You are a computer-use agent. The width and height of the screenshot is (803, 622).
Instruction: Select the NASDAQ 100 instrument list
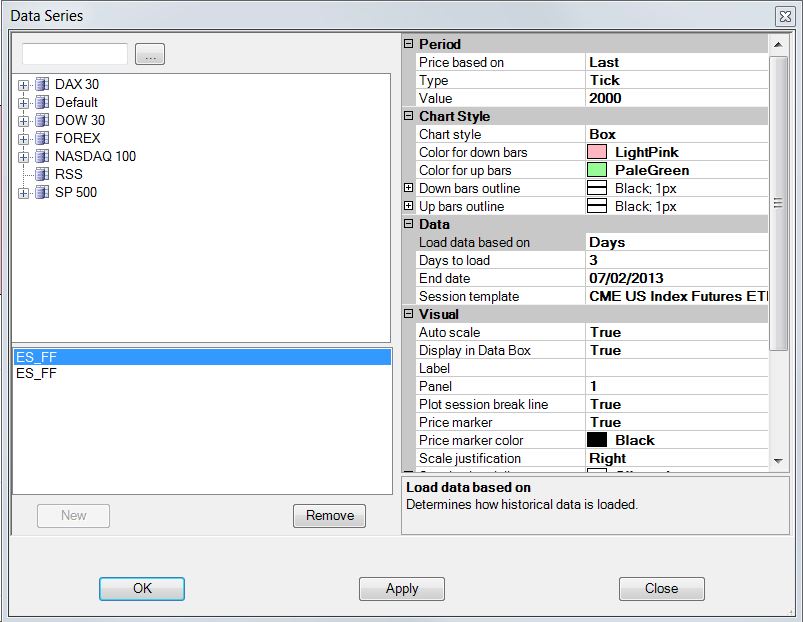pos(95,156)
